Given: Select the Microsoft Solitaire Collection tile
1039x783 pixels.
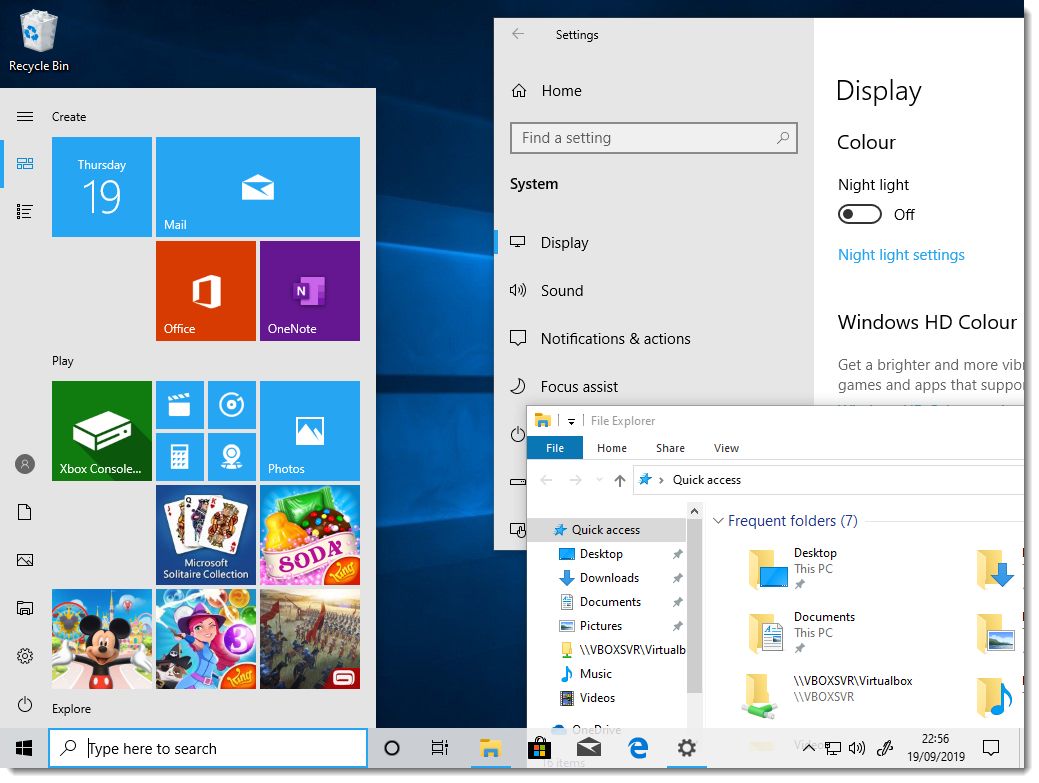Looking at the screenshot, I should (x=206, y=535).
